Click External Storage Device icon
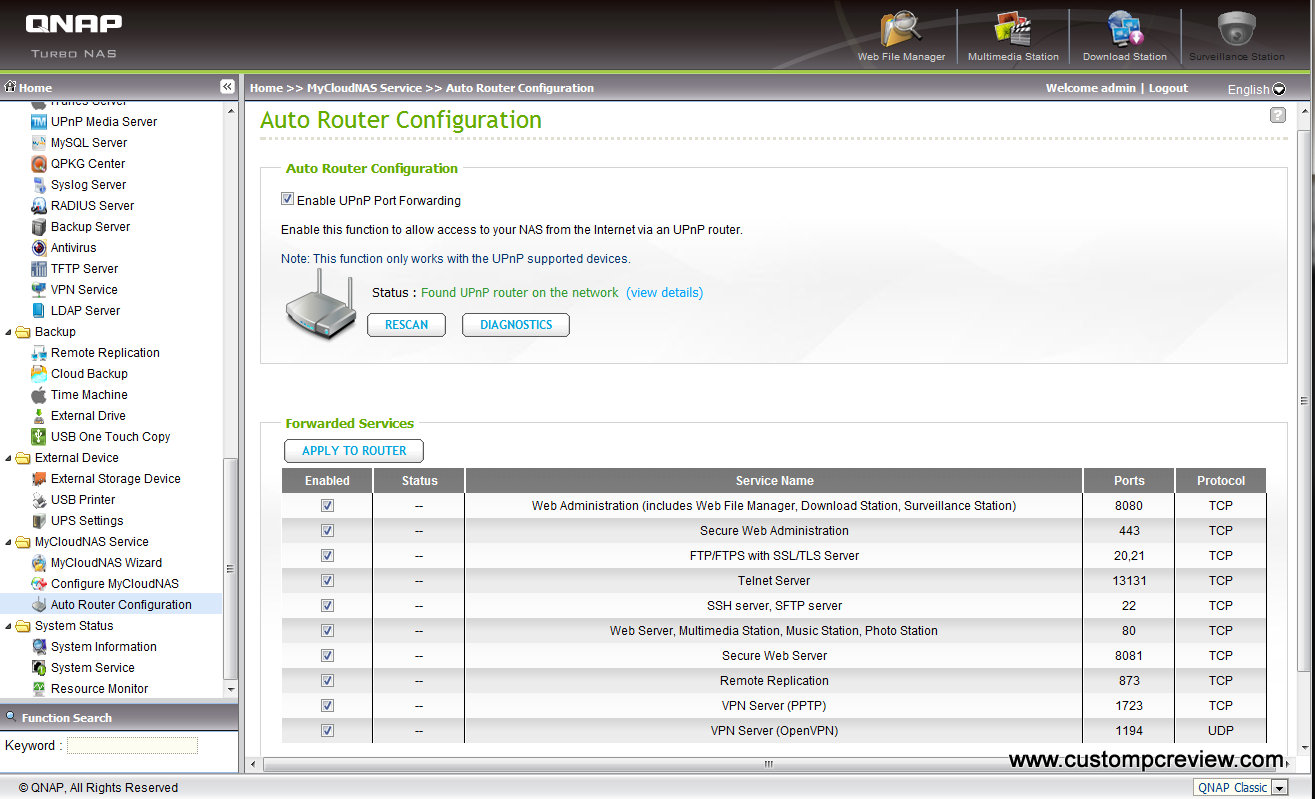This screenshot has width=1315, height=799. click(39, 478)
